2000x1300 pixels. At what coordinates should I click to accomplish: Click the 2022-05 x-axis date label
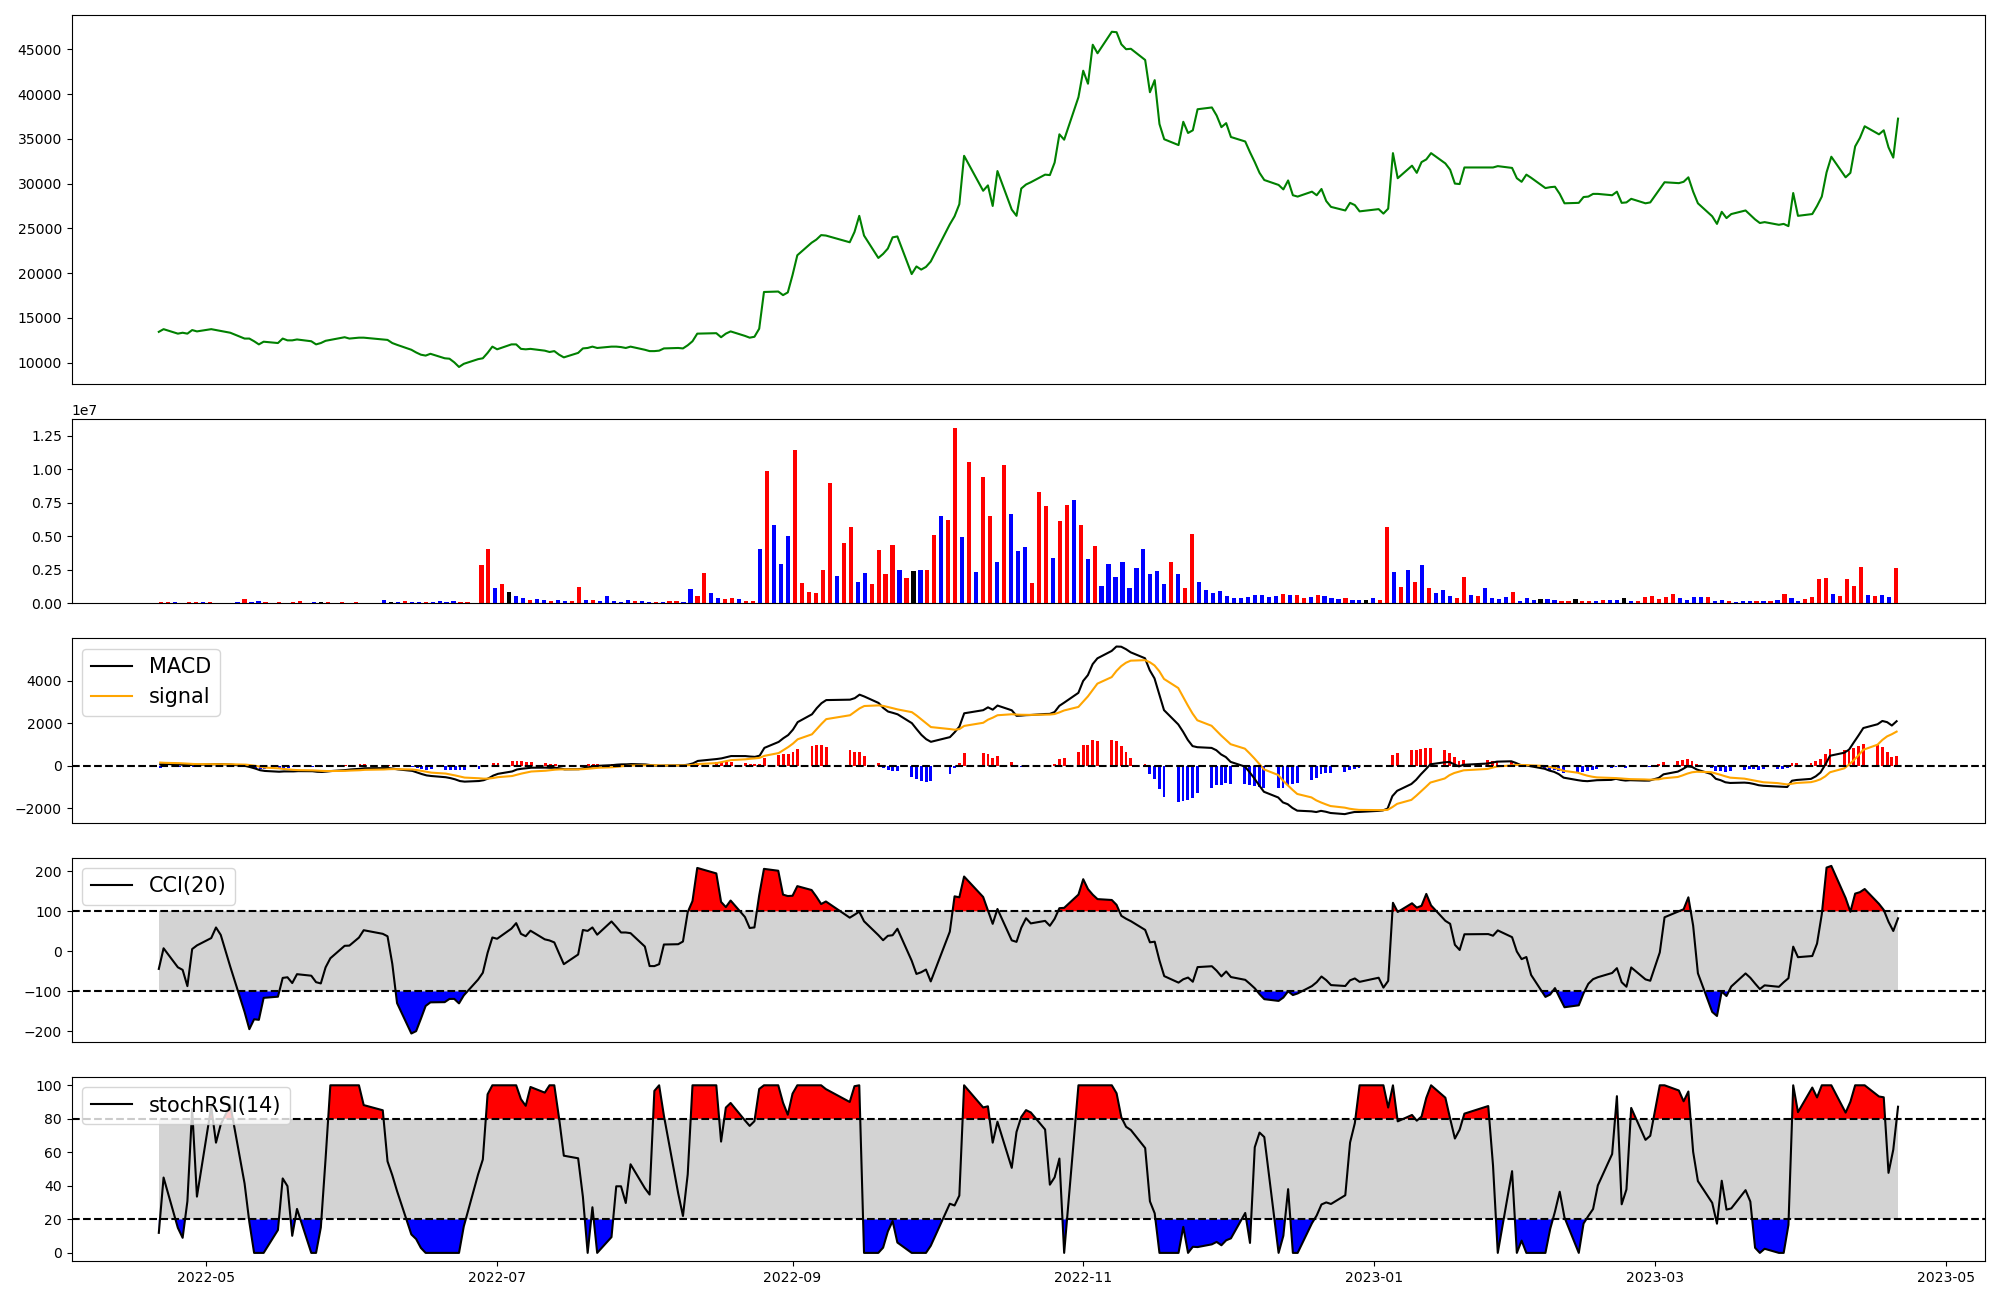pyautogui.click(x=205, y=1277)
